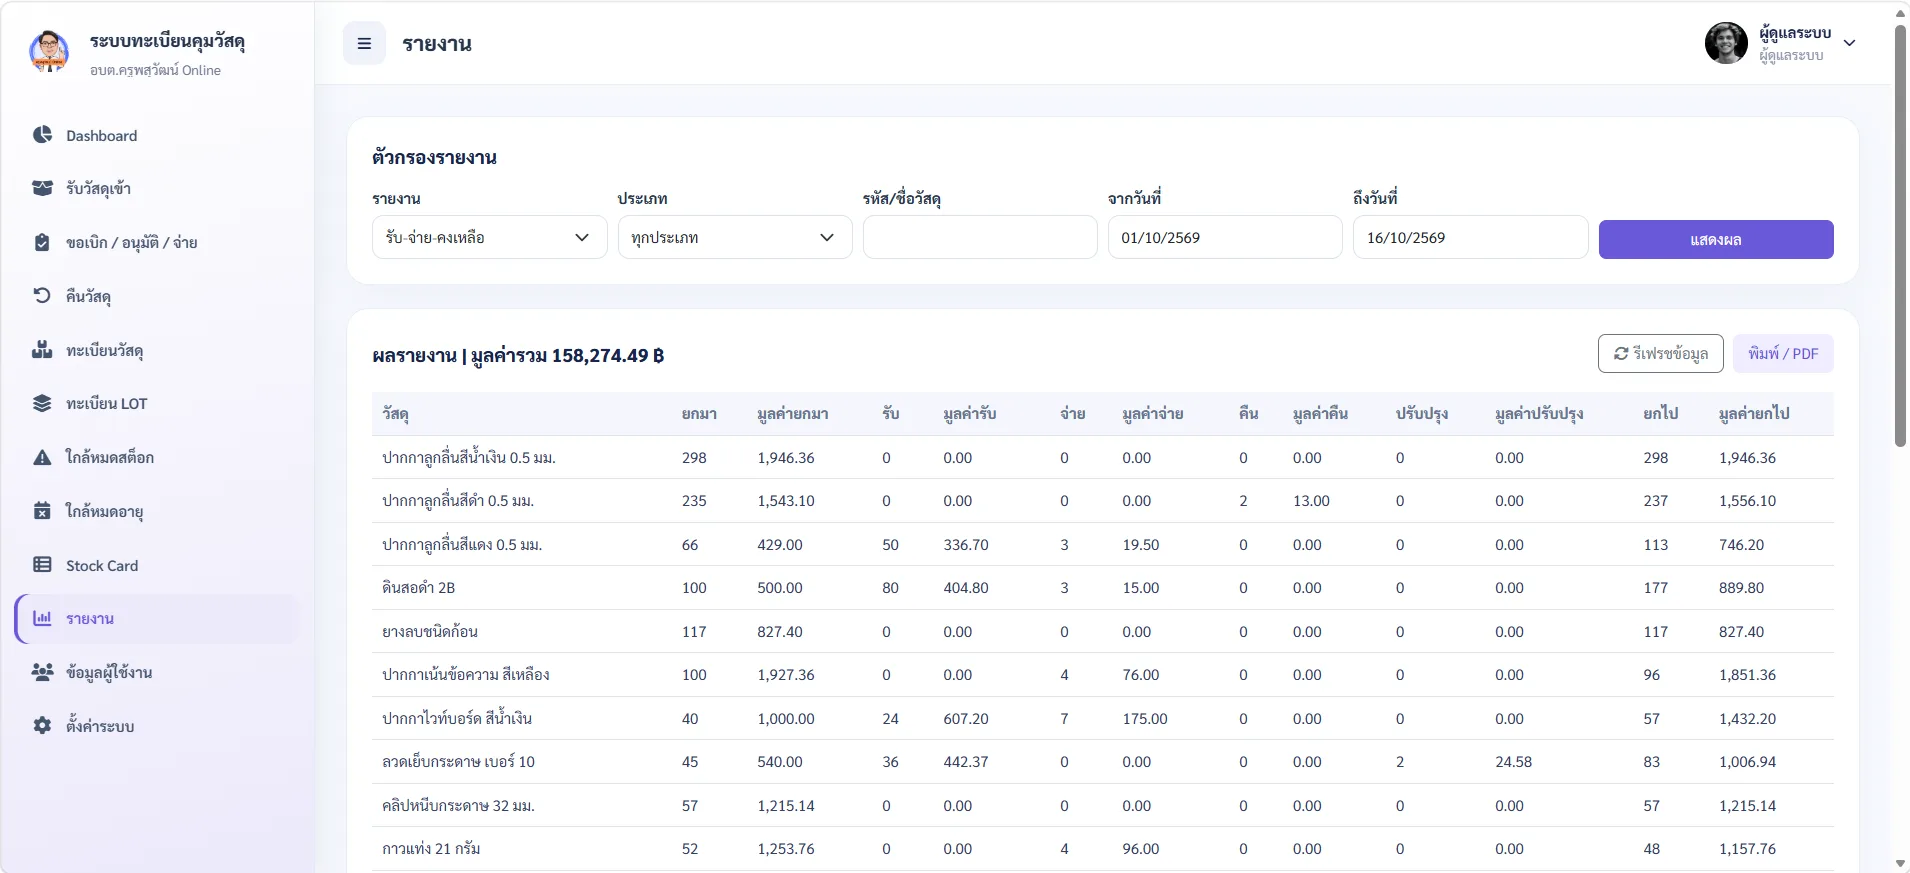Click the มูลค่ารวม 158,274.49 ฿ heading
Screen dimensions: 1910x873
[x=567, y=356]
